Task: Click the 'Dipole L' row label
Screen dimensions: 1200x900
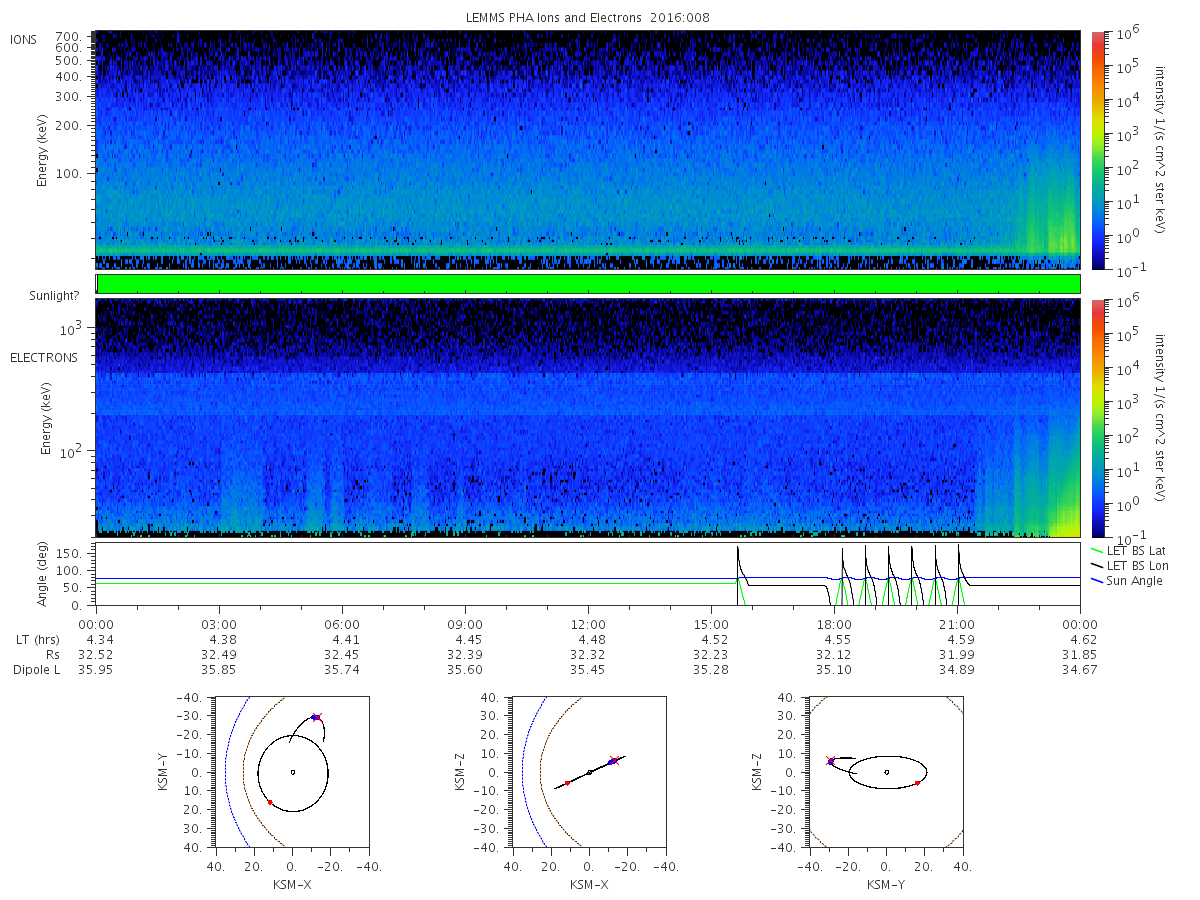Action: (36, 670)
